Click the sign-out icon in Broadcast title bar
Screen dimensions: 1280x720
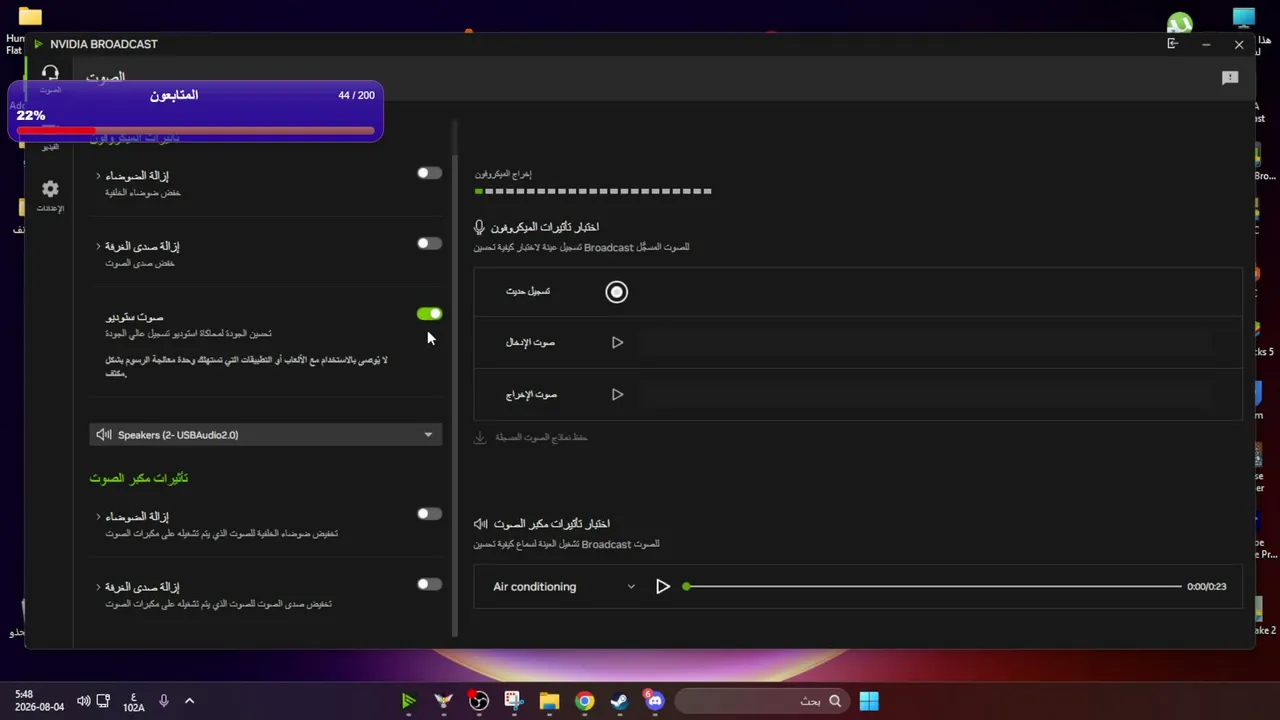tap(1172, 44)
